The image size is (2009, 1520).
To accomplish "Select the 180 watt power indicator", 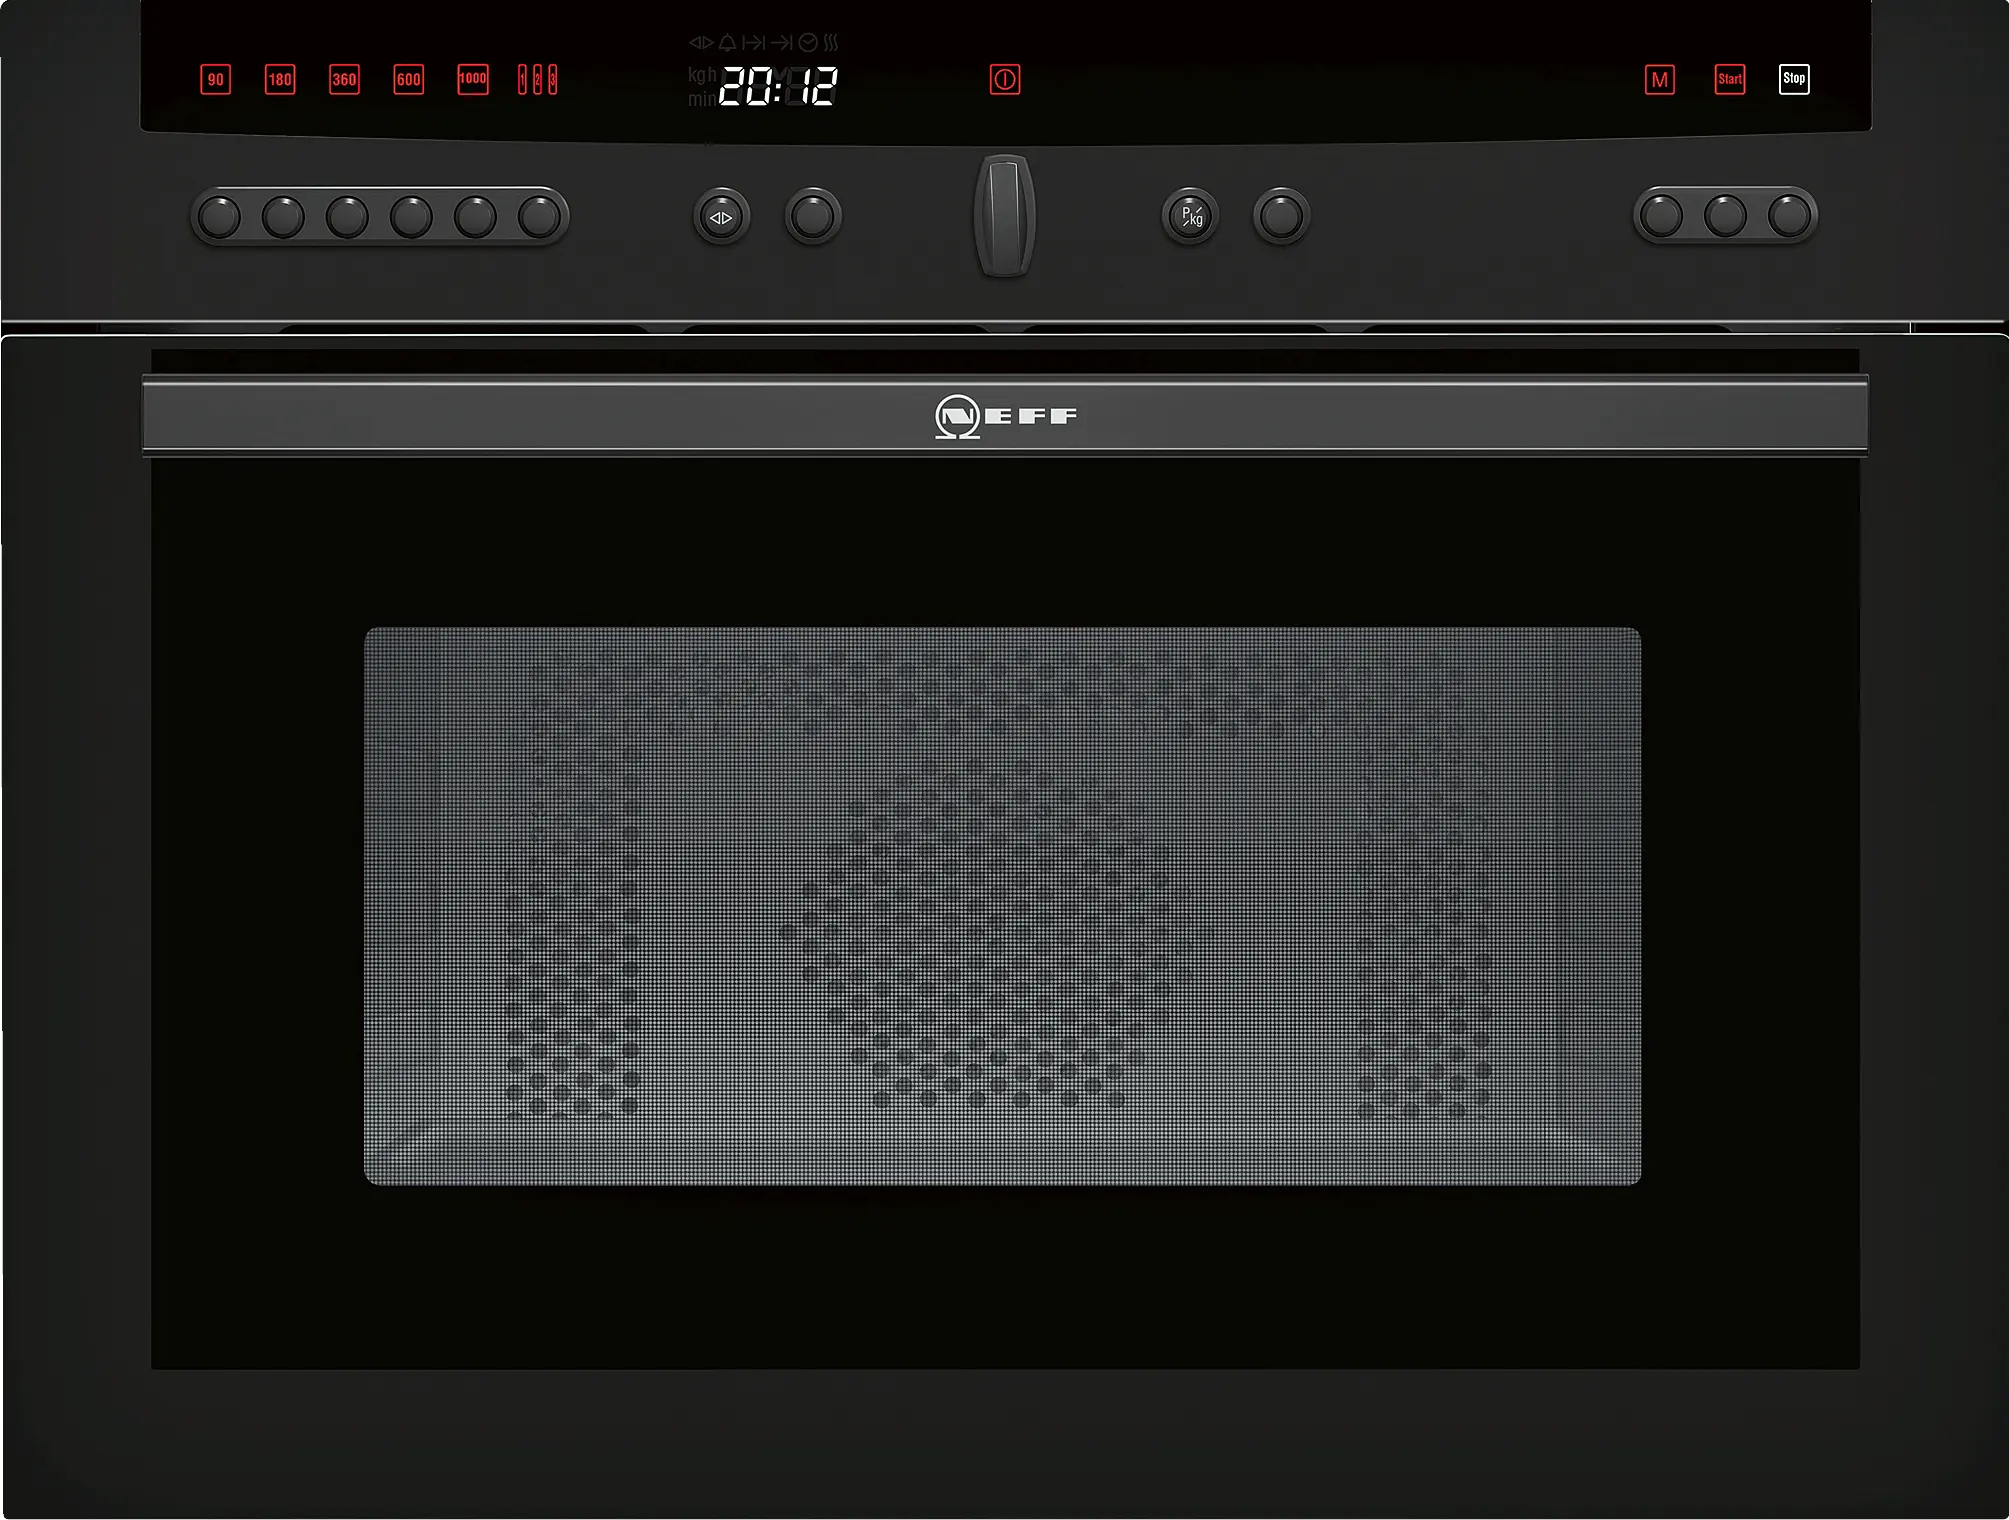I will point(280,80).
